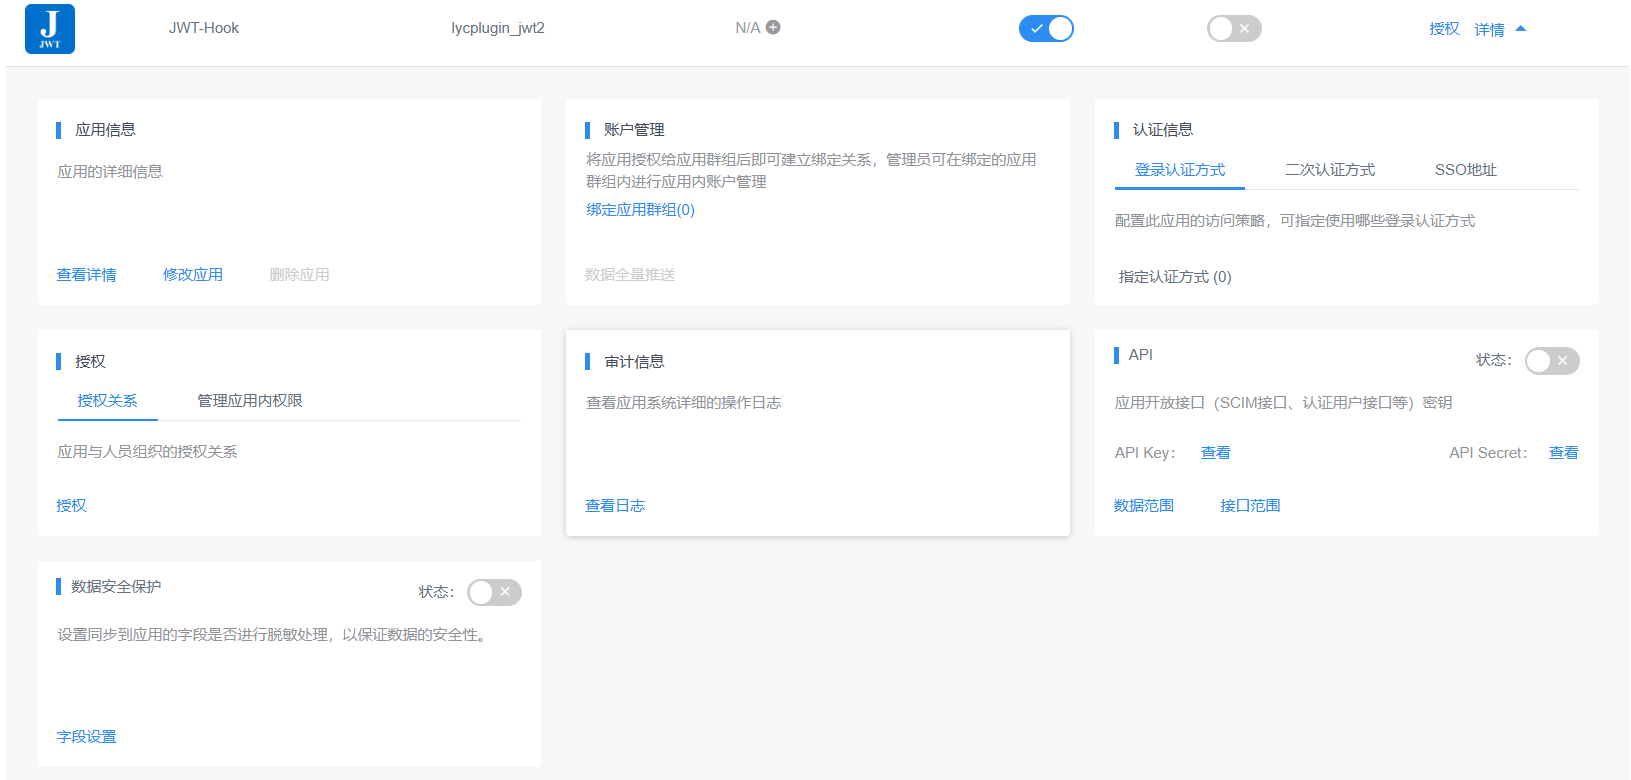Reveal the API Secret via 查看

pos(1563,453)
